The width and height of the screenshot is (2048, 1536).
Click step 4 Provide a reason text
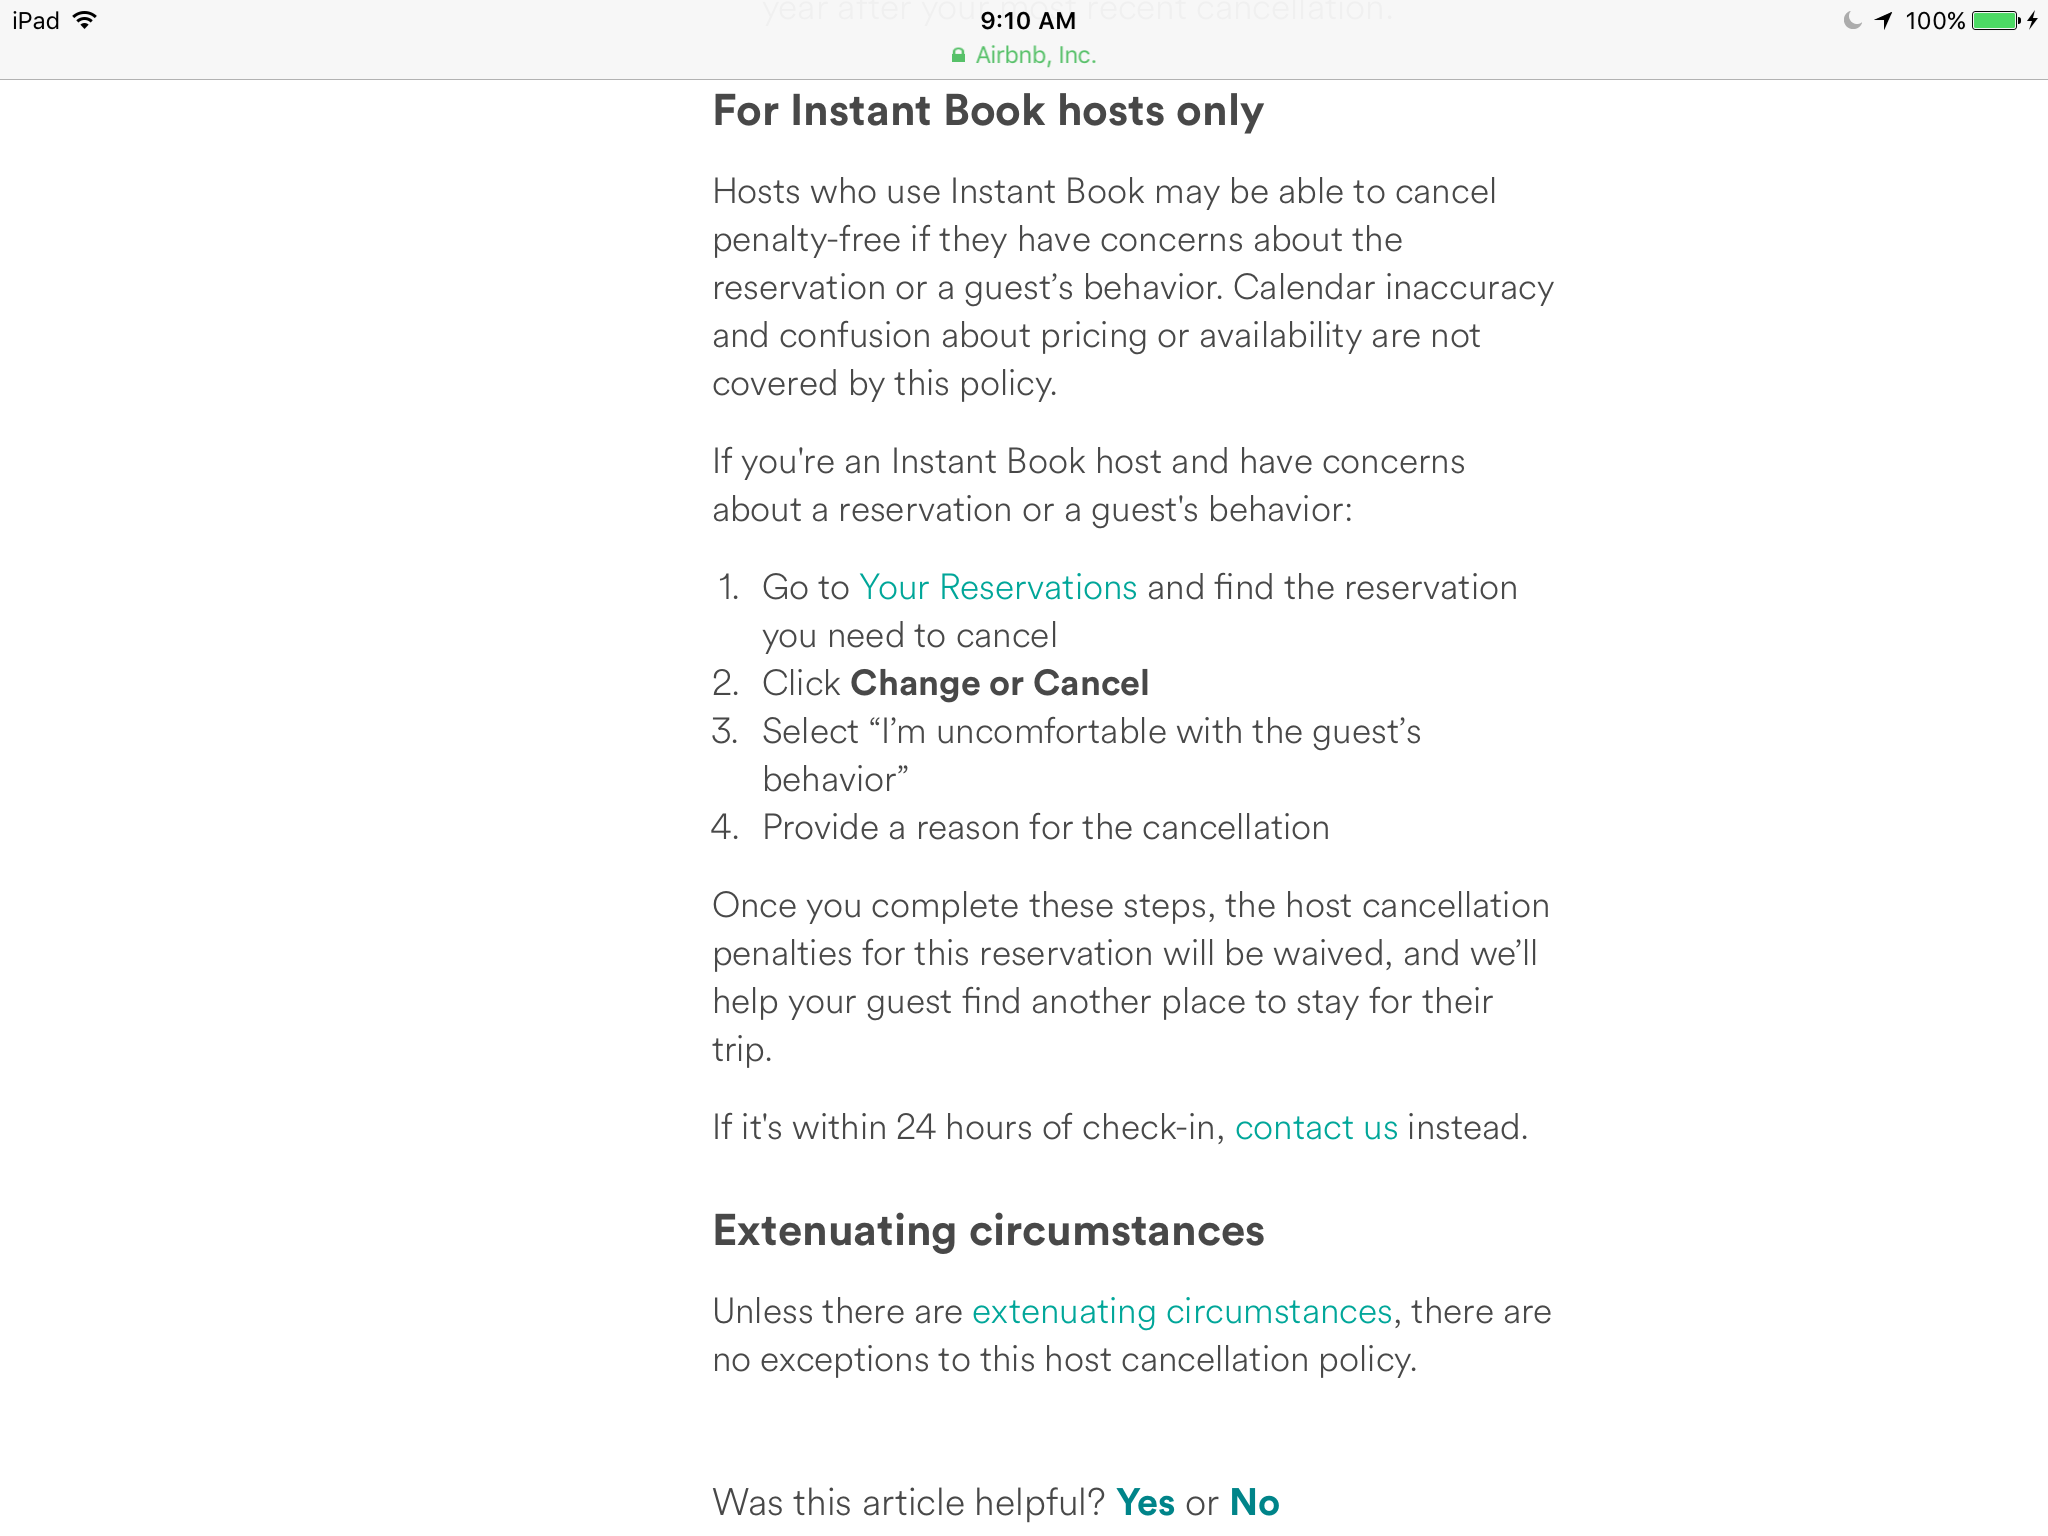1045,827
